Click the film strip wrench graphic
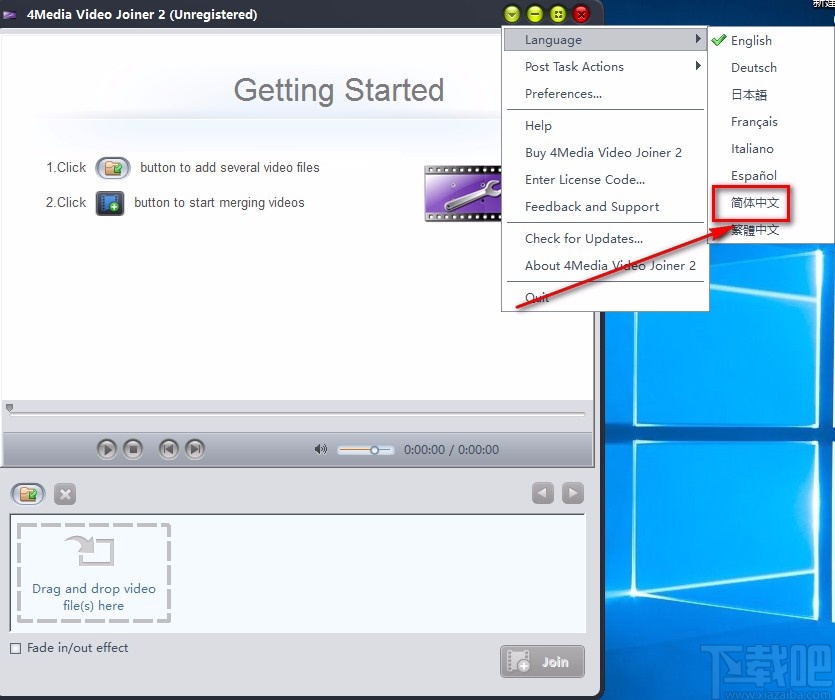835x700 pixels. click(462, 193)
